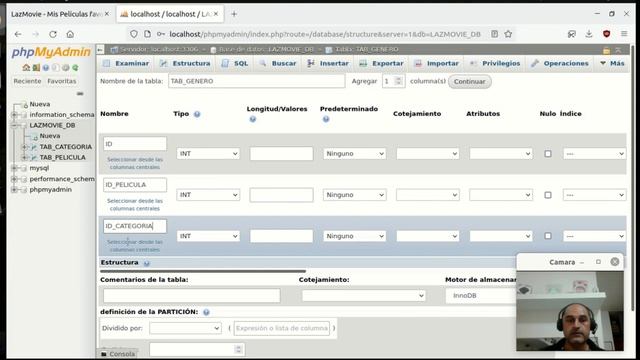The image size is (640, 360).
Task: Open Tipo dropdown for ID_PELICULA column
Action: click(x=208, y=195)
